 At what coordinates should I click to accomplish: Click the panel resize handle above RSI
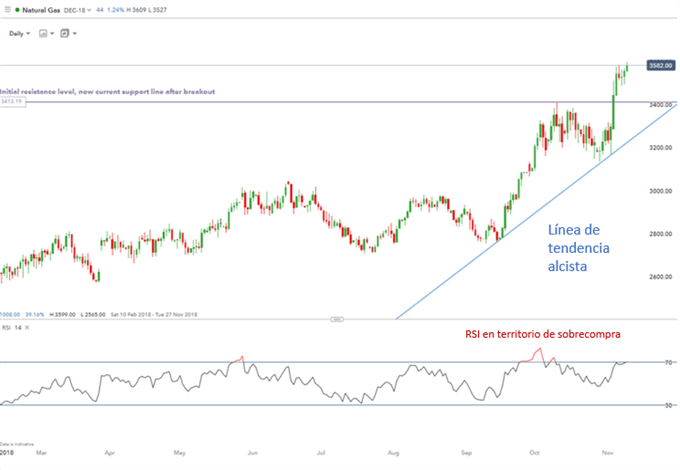[x=337, y=319]
